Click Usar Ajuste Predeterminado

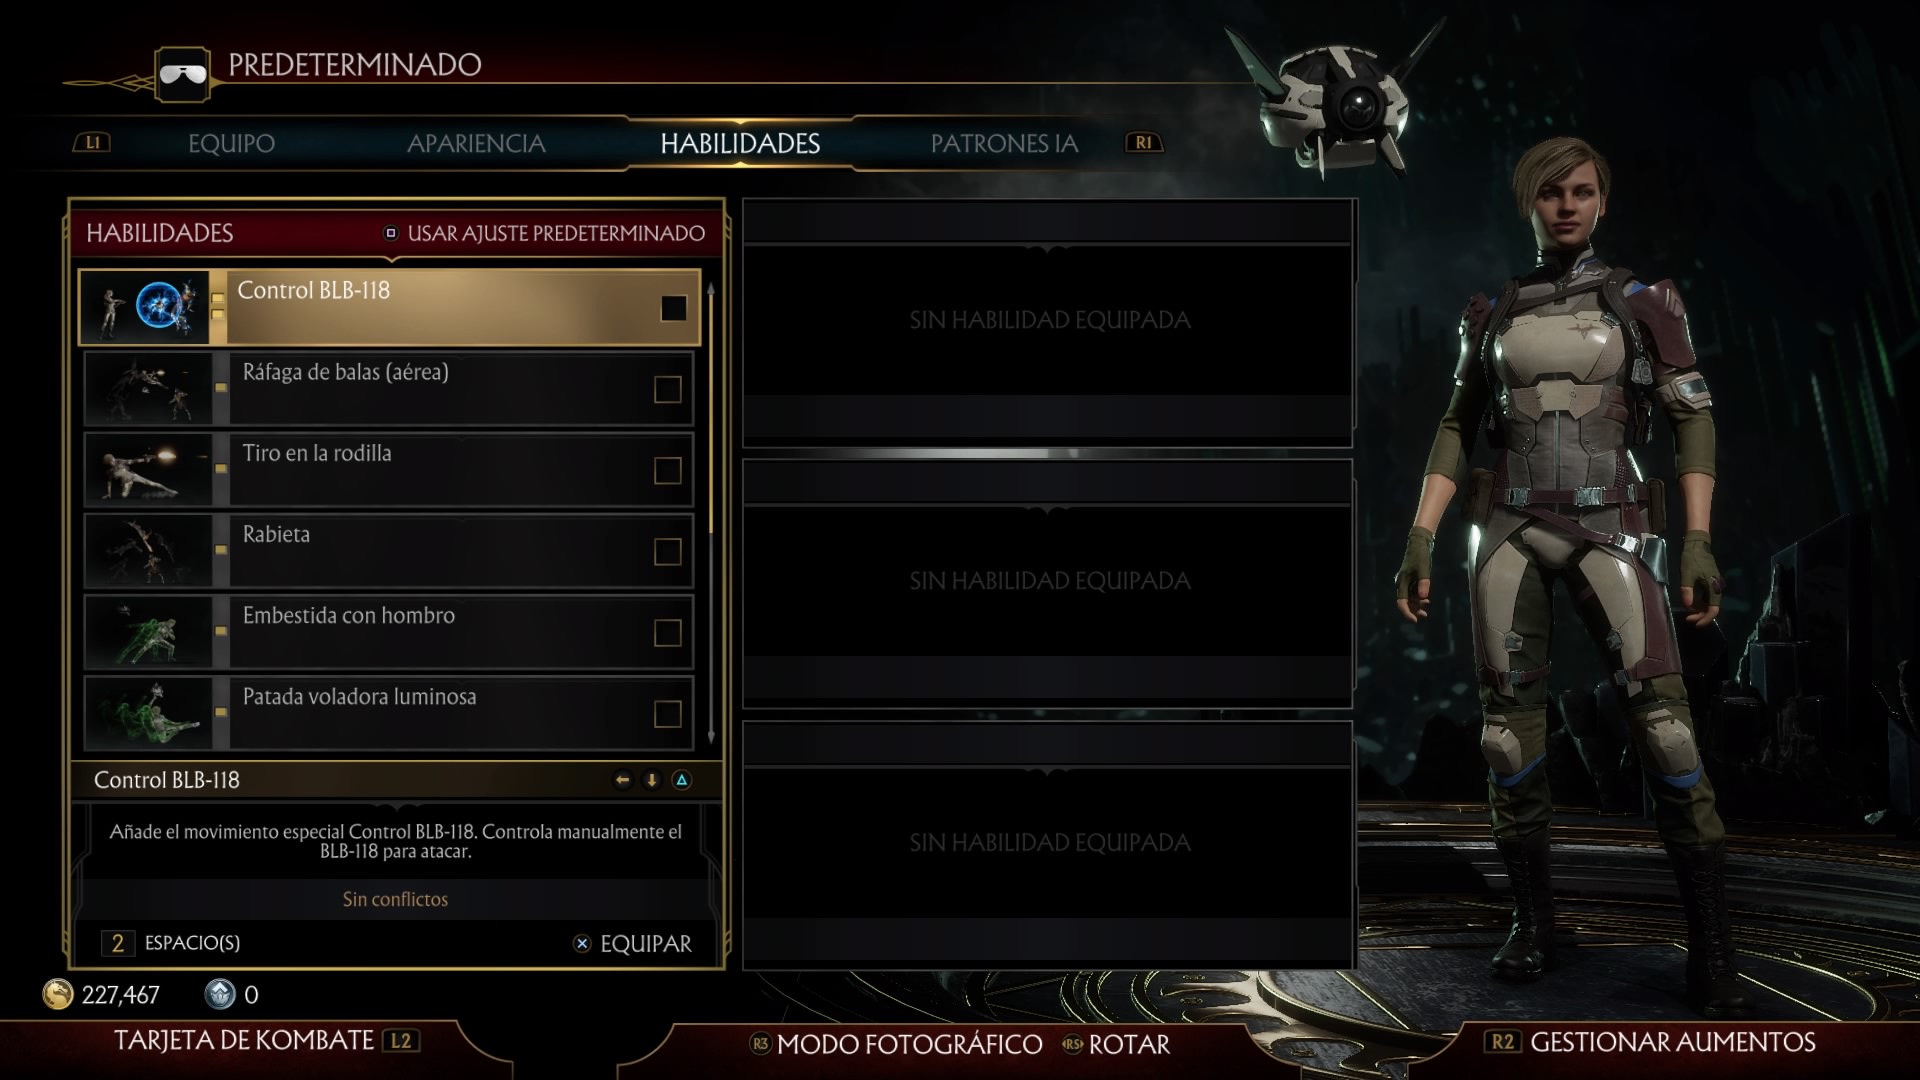pyautogui.click(x=545, y=233)
